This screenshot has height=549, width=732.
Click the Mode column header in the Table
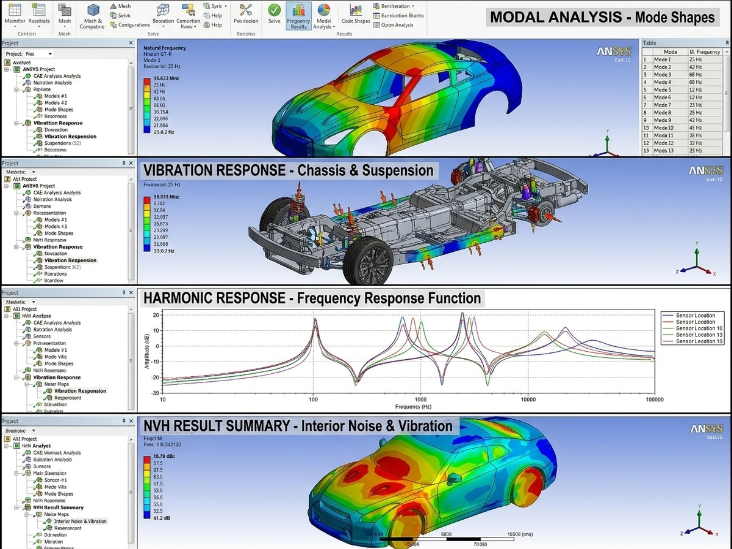[x=670, y=52]
